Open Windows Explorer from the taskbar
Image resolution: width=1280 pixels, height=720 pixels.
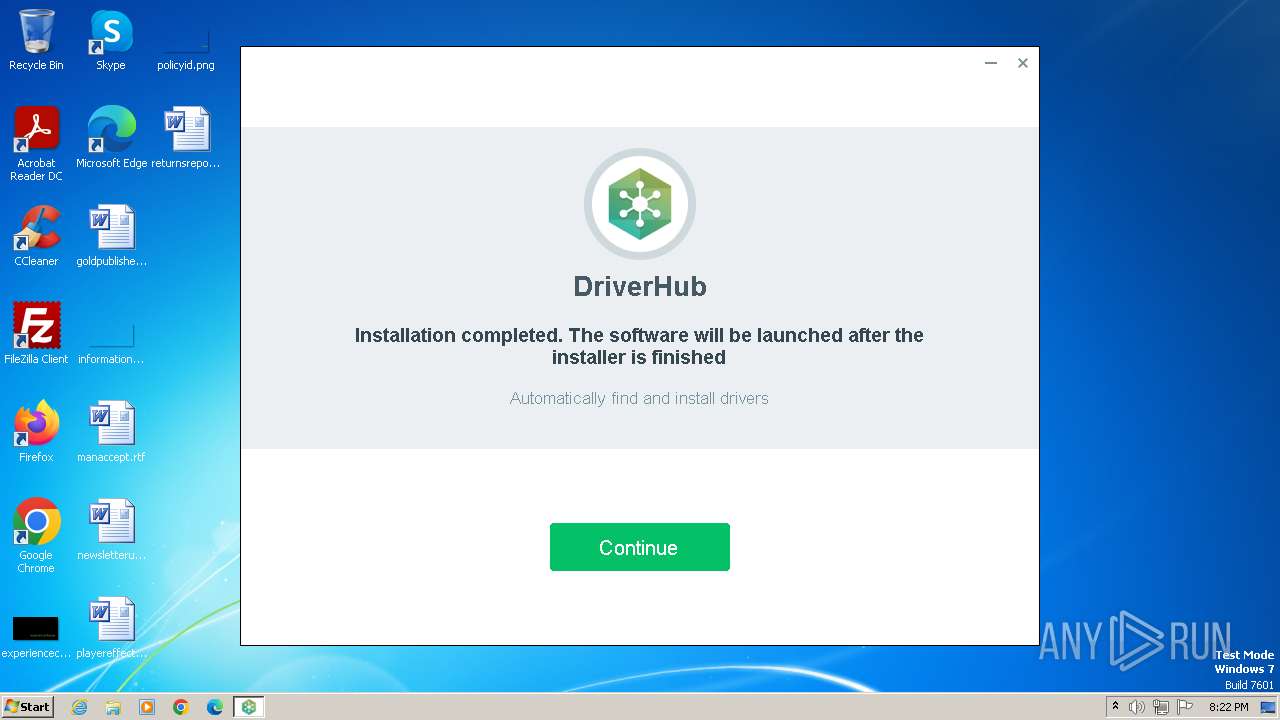click(113, 707)
